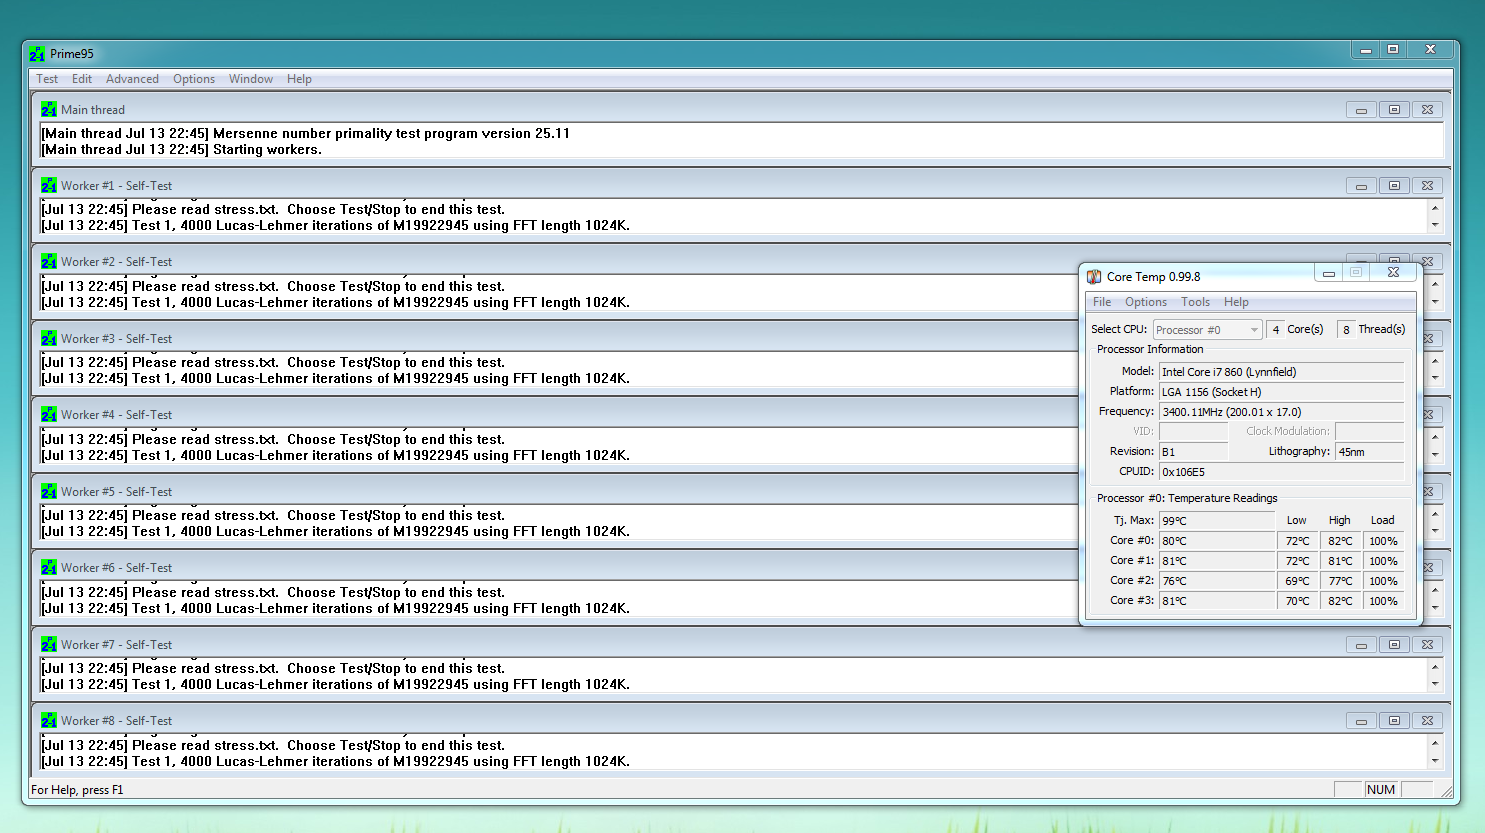Click the Worker #3 window icon
Viewport: 1485px width, 833px height.
pyautogui.click(x=49, y=339)
